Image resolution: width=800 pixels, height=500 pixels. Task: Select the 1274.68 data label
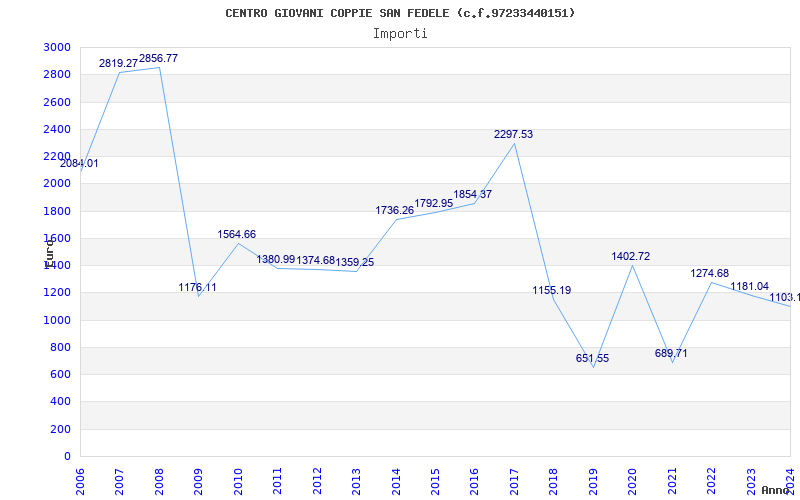point(710,273)
